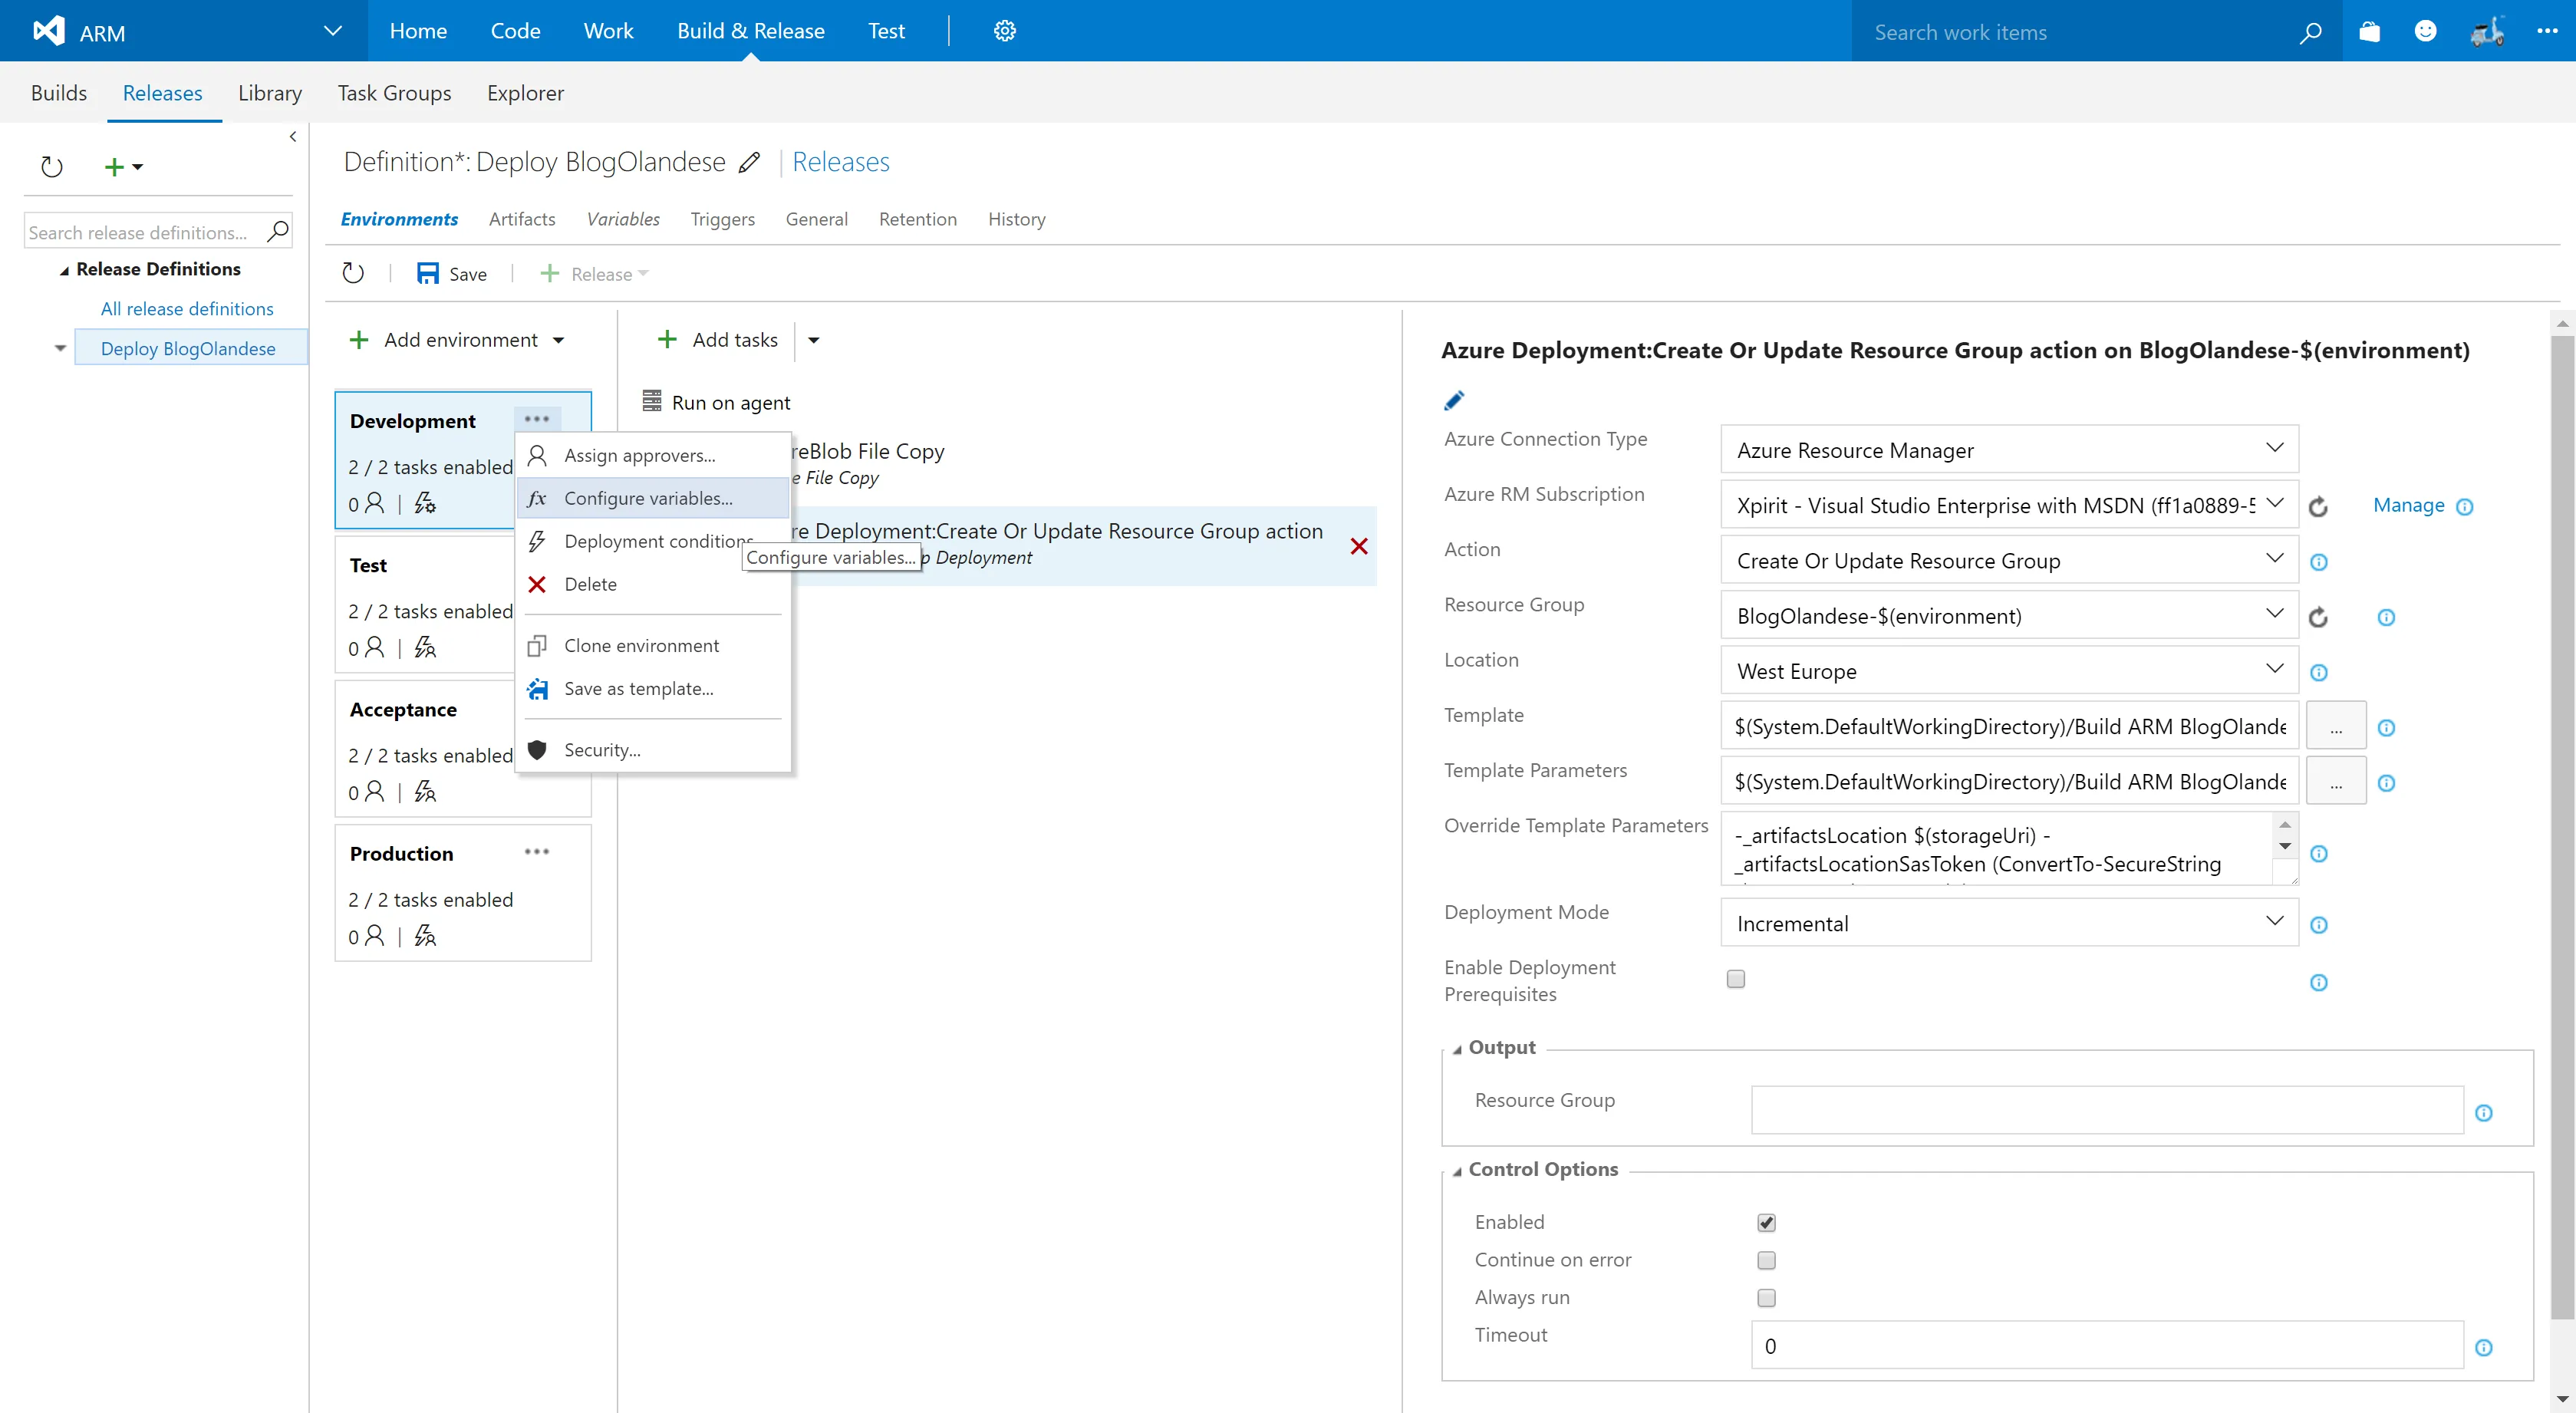Toggle Enable Deployment Prerequisites checkbox
2576x1413 pixels.
coord(1736,979)
